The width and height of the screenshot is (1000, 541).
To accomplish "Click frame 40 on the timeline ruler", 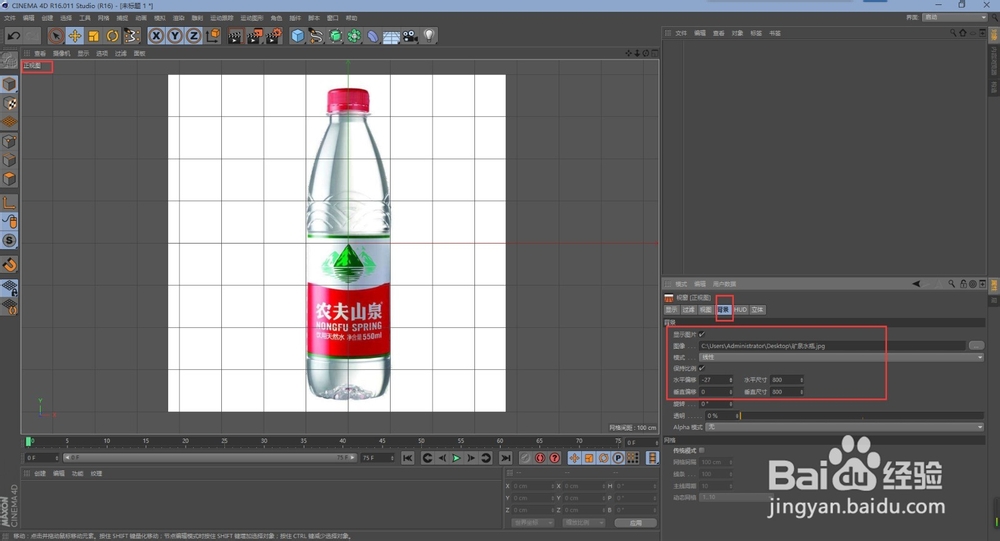I will [x=343, y=441].
